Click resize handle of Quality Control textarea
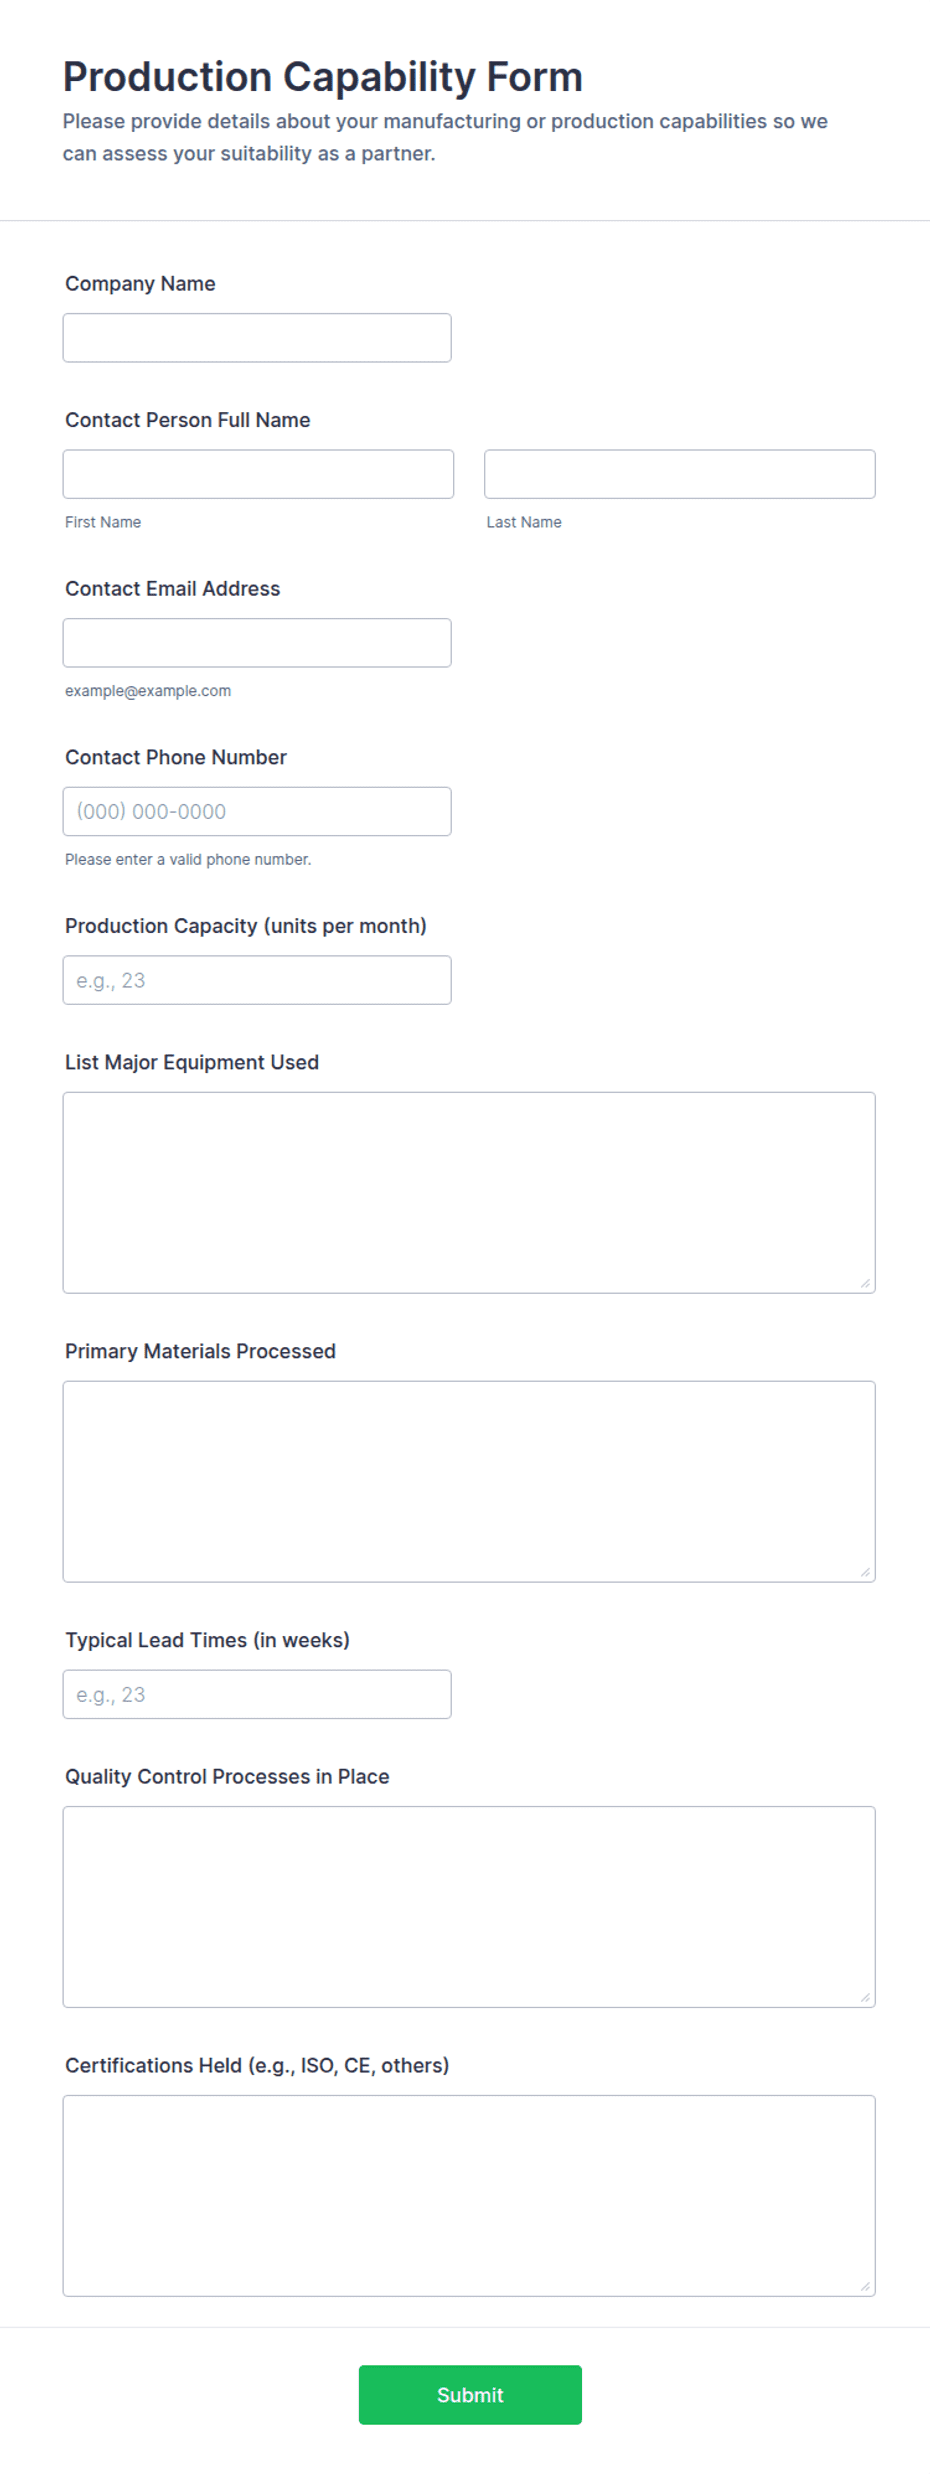This screenshot has height=2474, width=930. (866, 1998)
